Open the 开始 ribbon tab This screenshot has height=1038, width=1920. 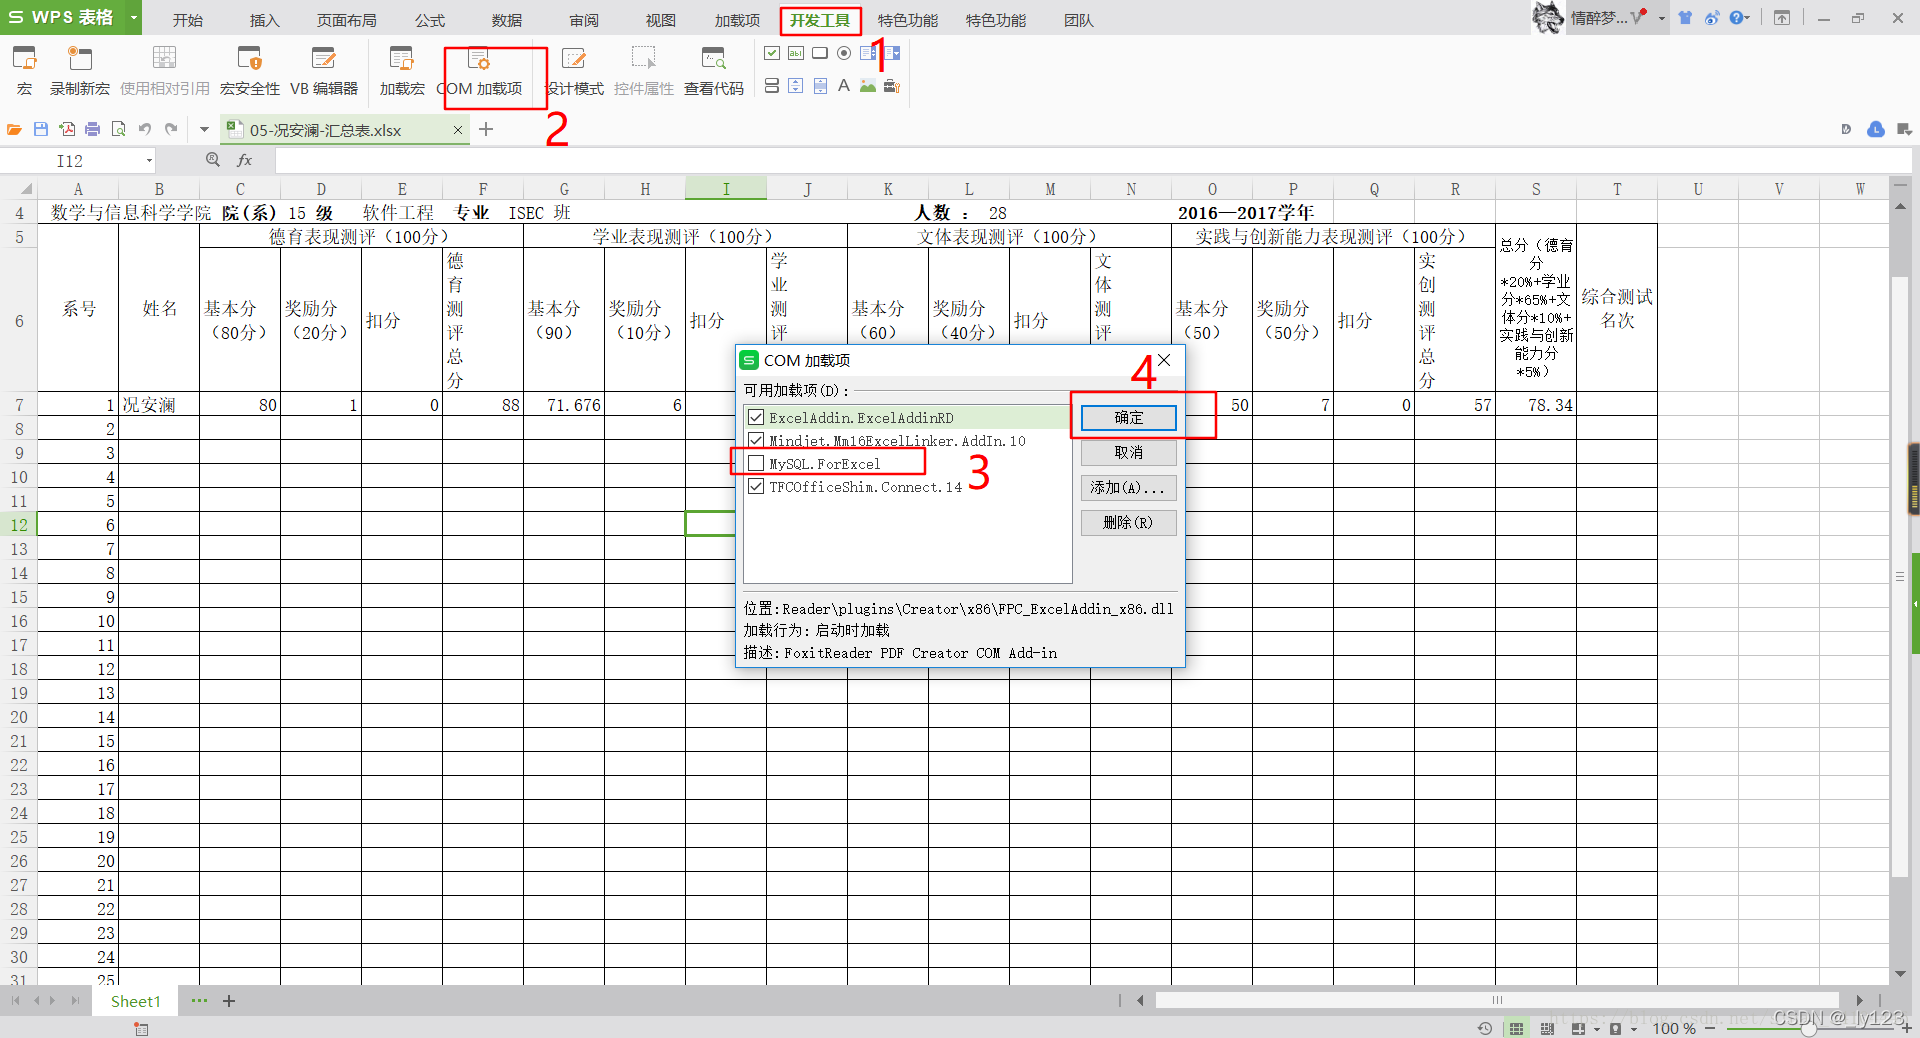click(187, 20)
